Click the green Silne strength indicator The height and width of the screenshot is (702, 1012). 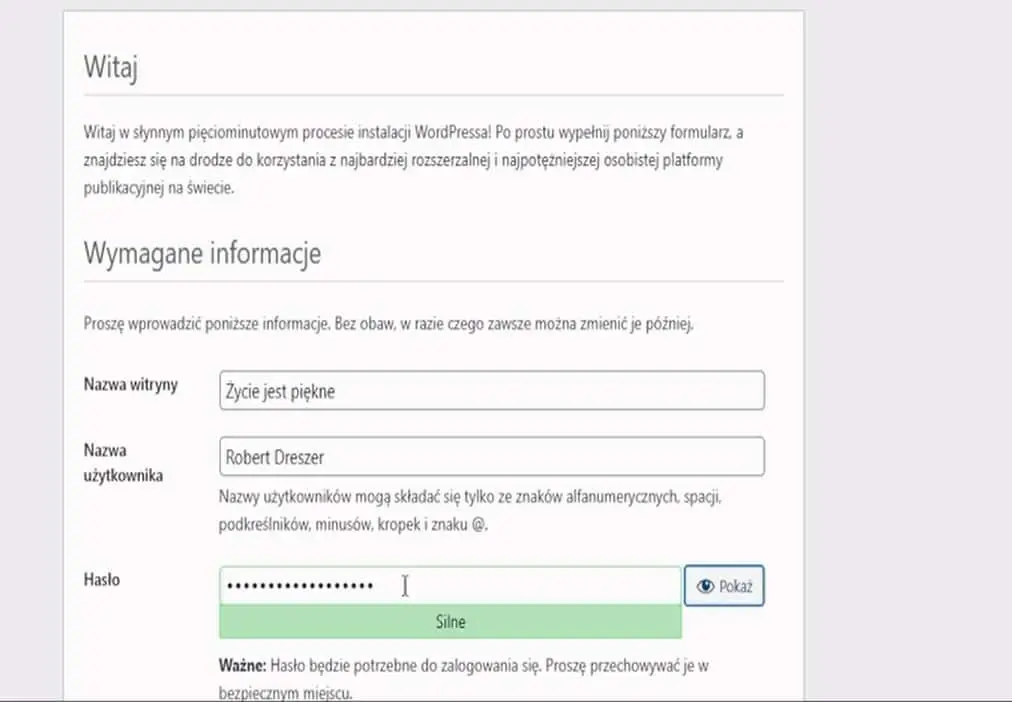(450, 622)
